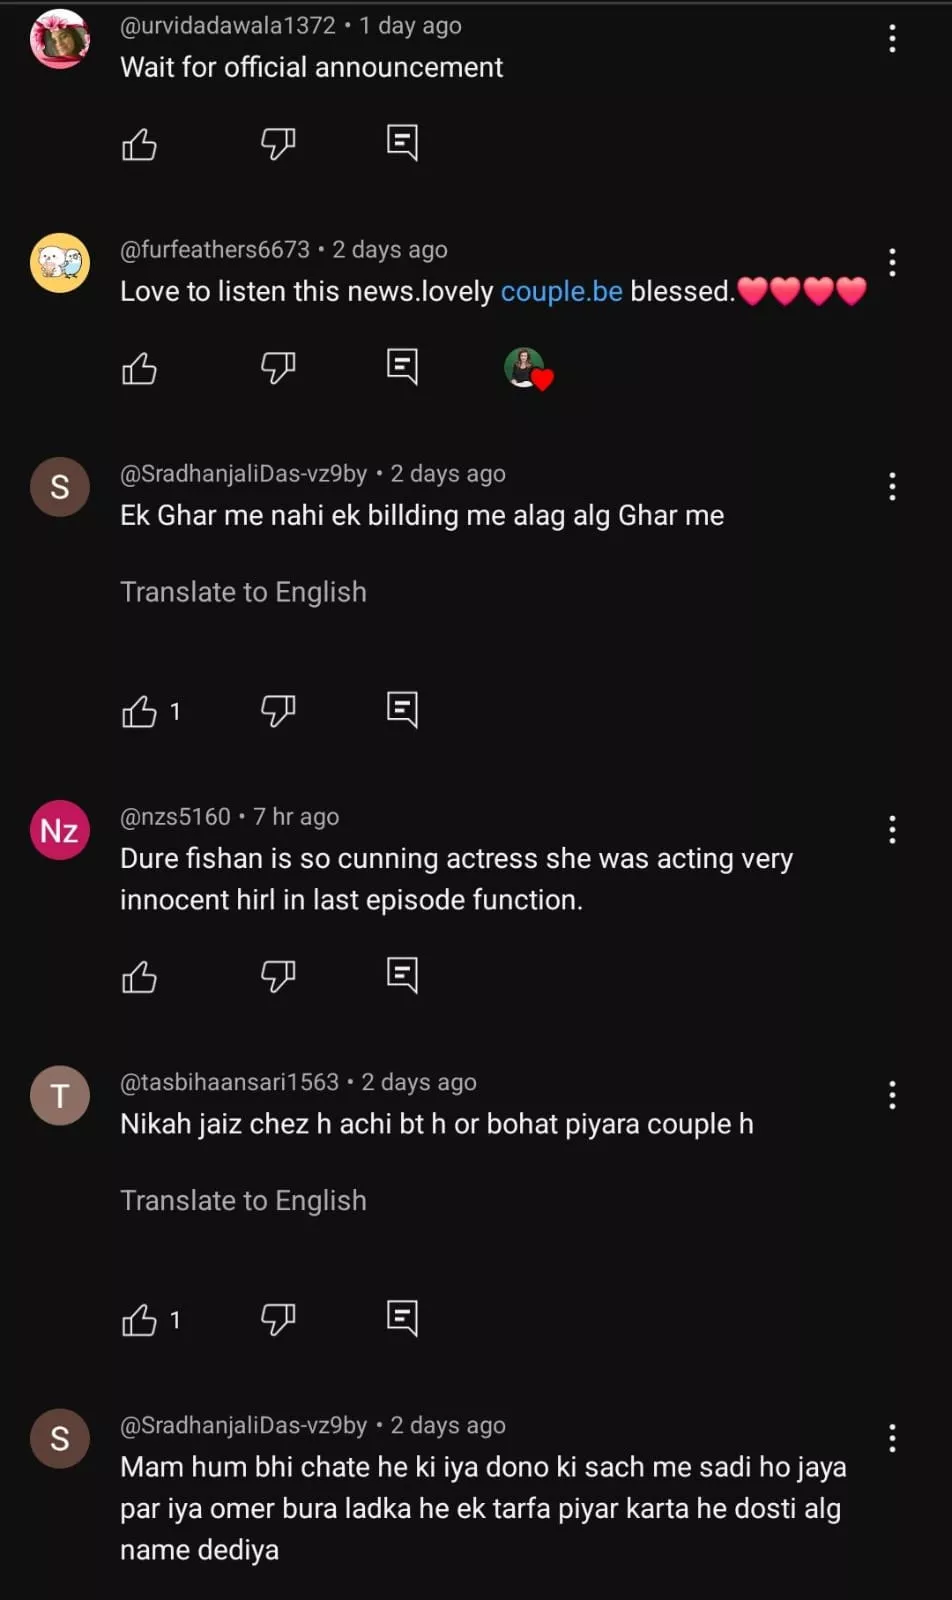Translate tasbihaansari1563's Nikah comment to English
952x1600 pixels.
pyautogui.click(x=243, y=1200)
